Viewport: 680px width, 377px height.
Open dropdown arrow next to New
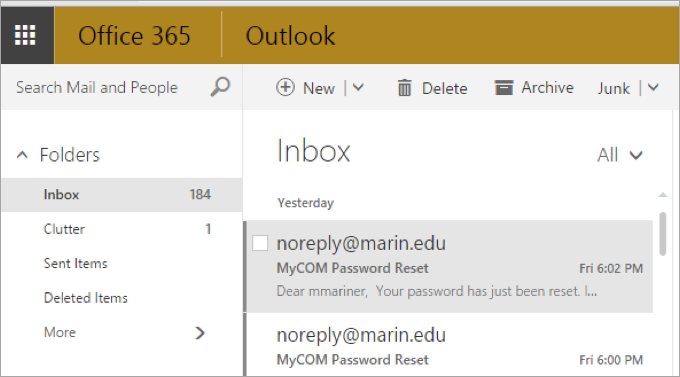[358, 88]
